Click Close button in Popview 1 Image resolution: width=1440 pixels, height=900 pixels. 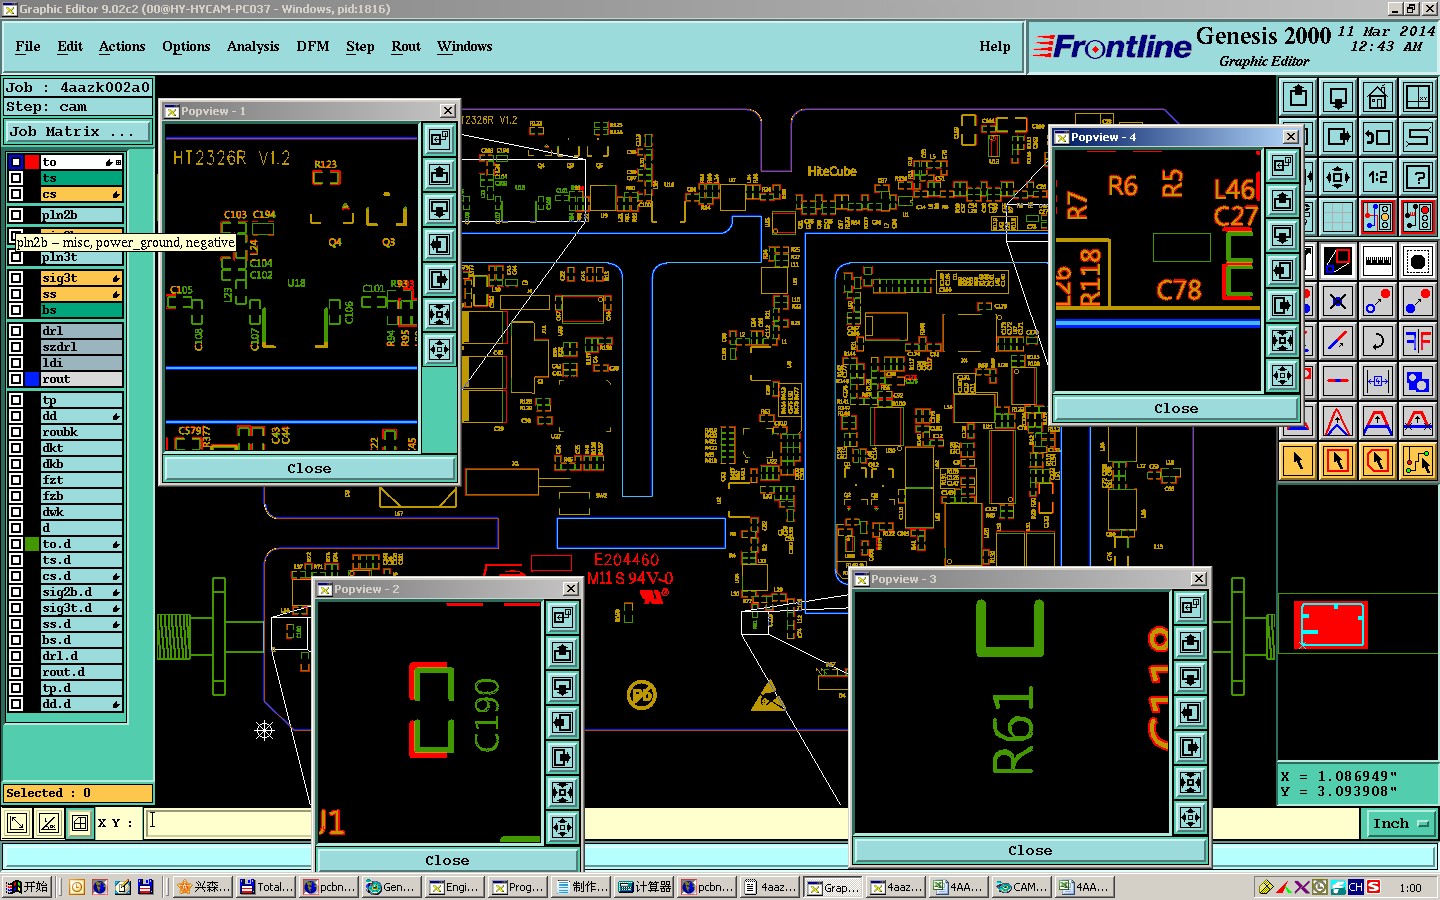(309, 468)
